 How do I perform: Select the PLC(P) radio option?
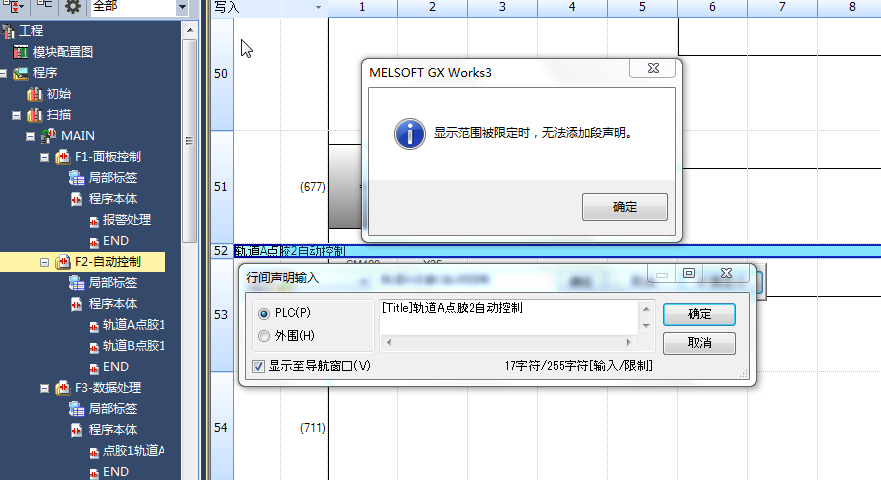click(x=264, y=314)
